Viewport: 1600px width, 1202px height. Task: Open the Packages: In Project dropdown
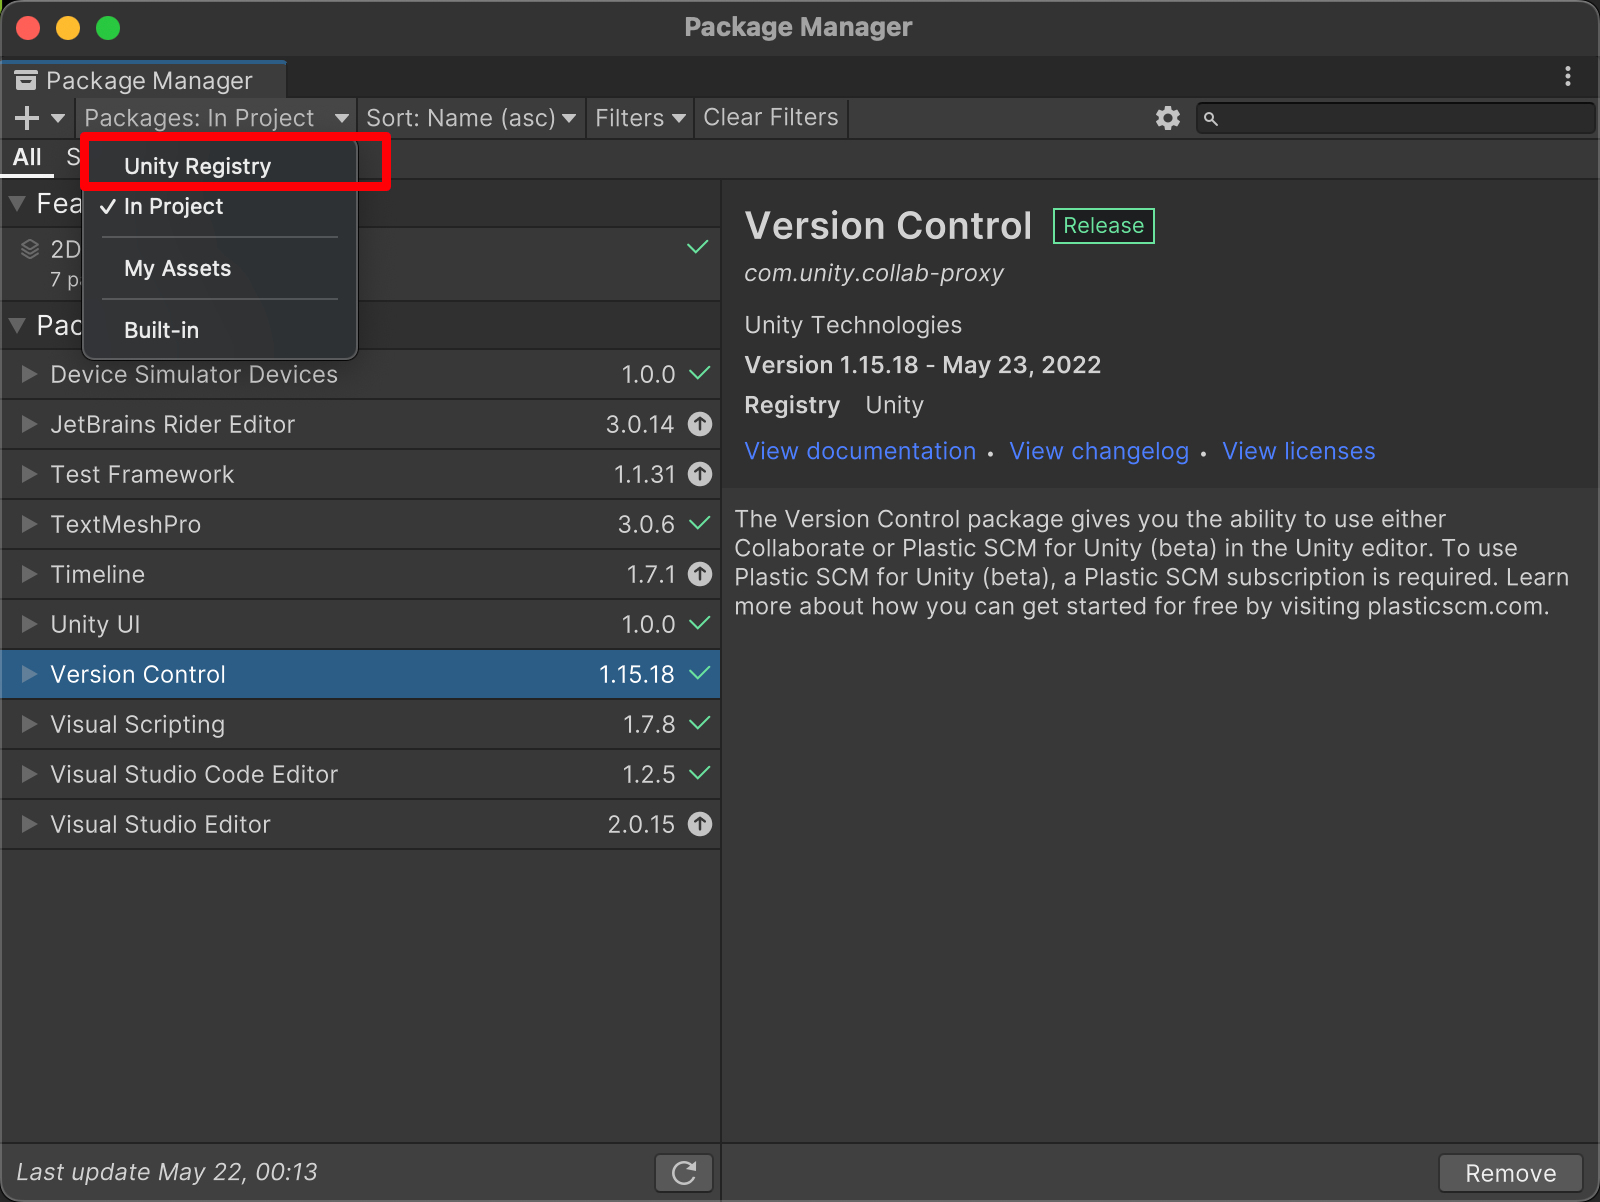(216, 118)
